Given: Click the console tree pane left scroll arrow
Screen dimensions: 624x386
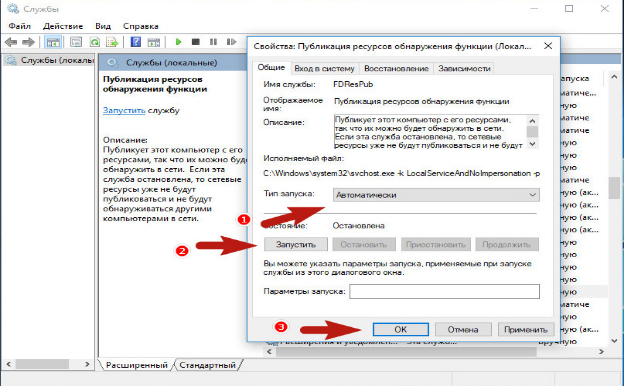Looking at the screenshot, I should point(9,364).
